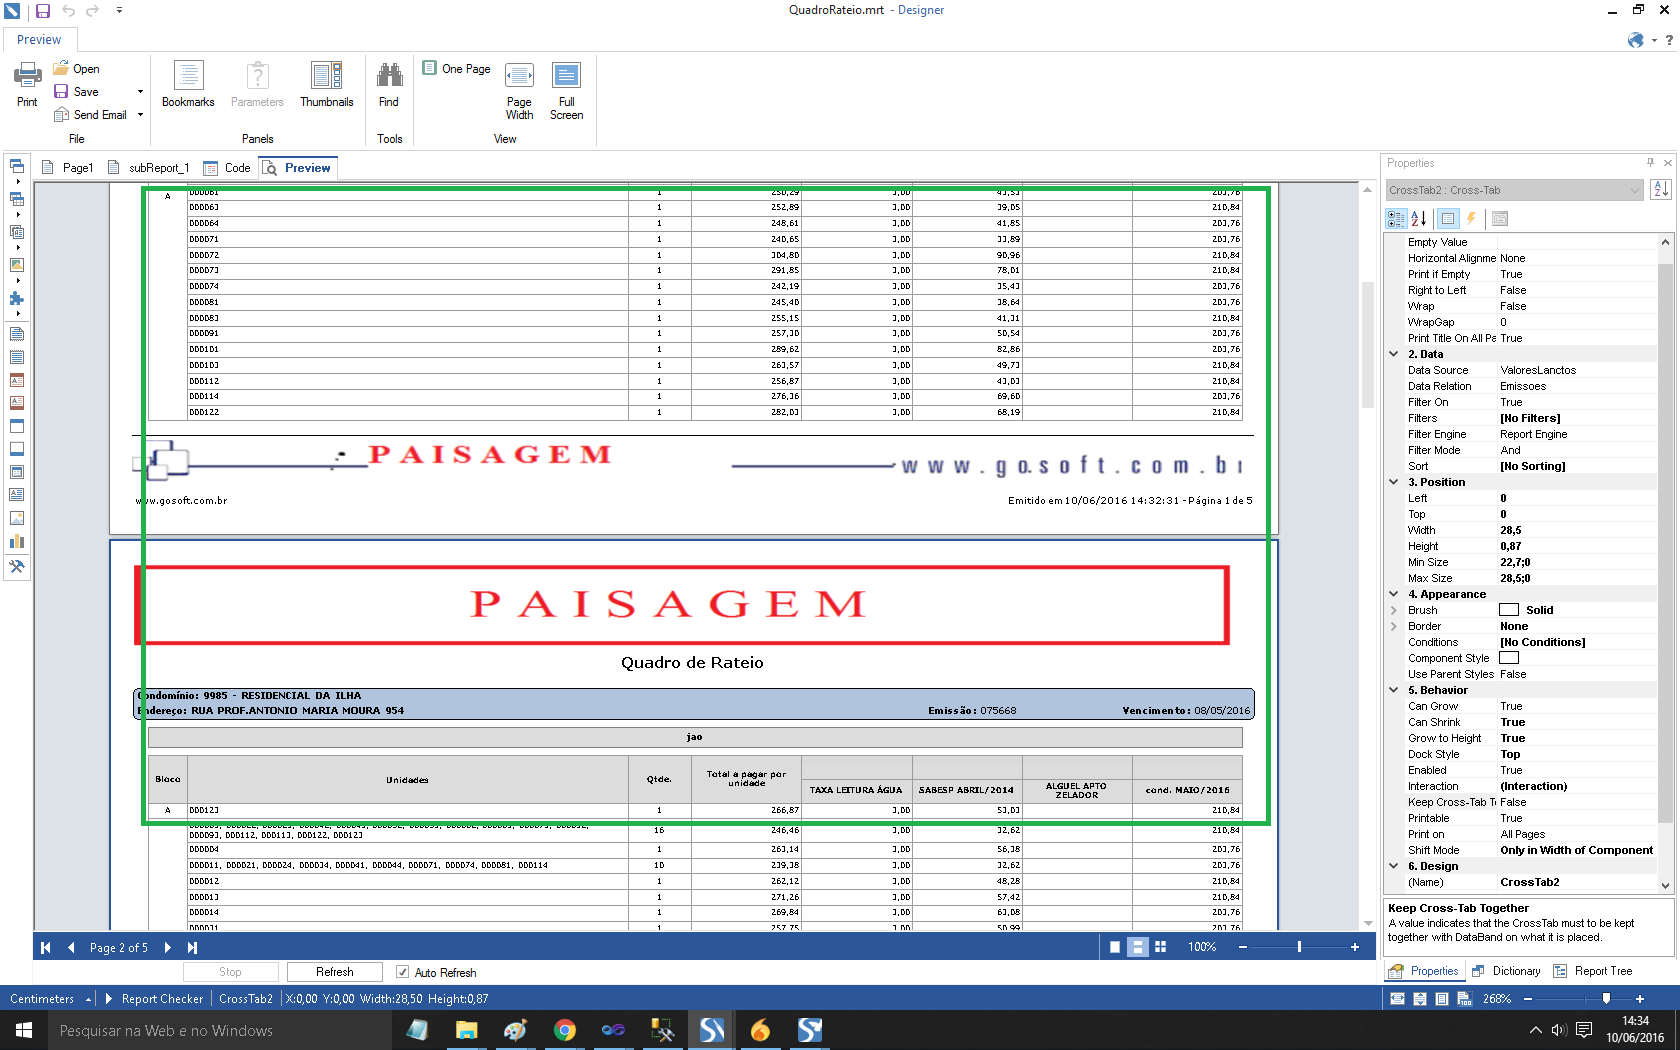Image resolution: width=1680 pixels, height=1050 pixels.
Task: Expand the Border property
Action: tap(1394, 626)
